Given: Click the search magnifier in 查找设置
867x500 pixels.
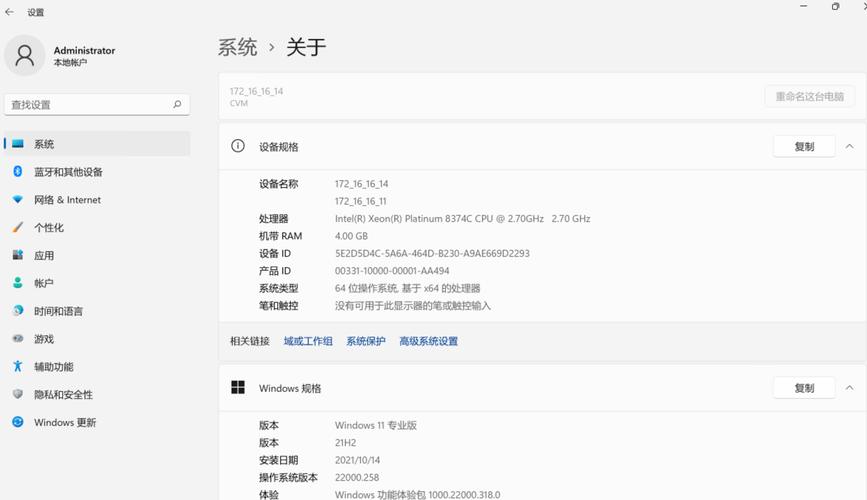Looking at the screenshot, I should pos(177,104).
